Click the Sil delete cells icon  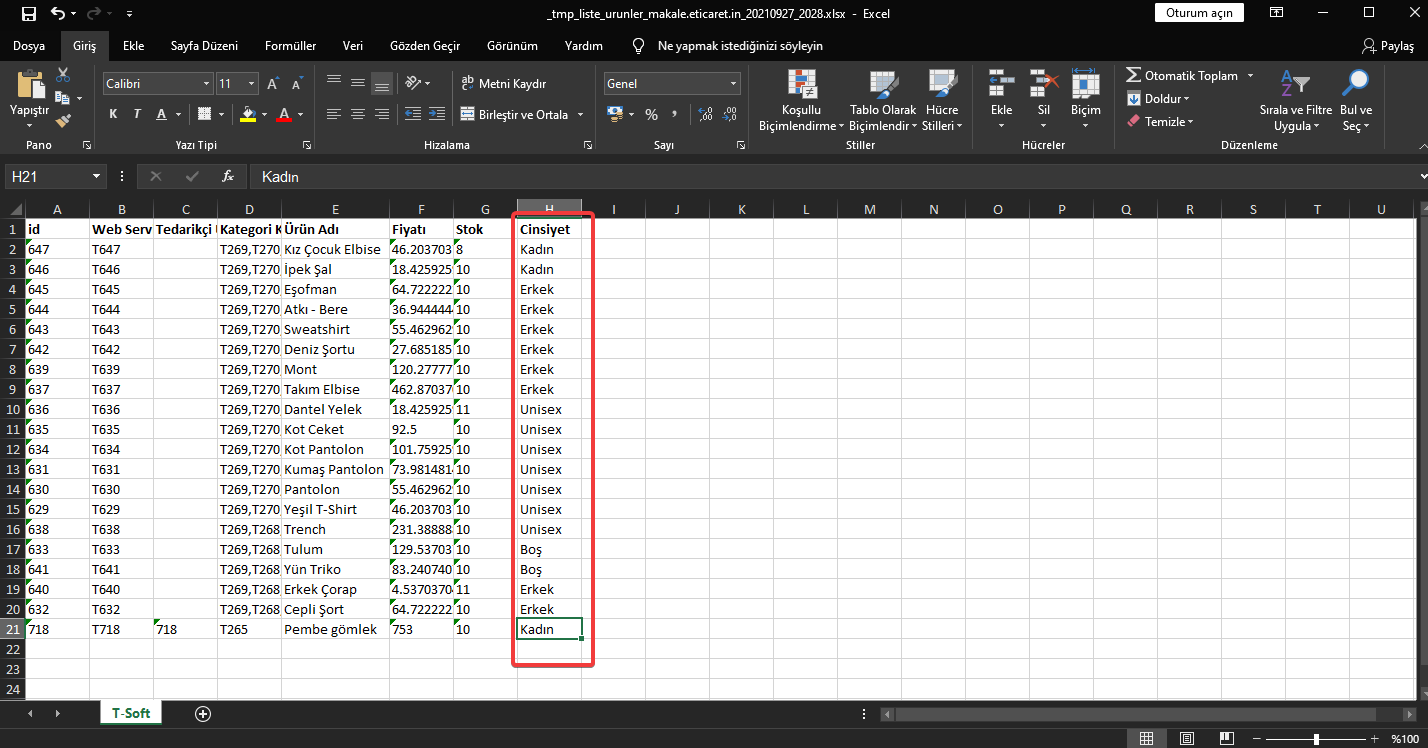(x=1044, y=85)
